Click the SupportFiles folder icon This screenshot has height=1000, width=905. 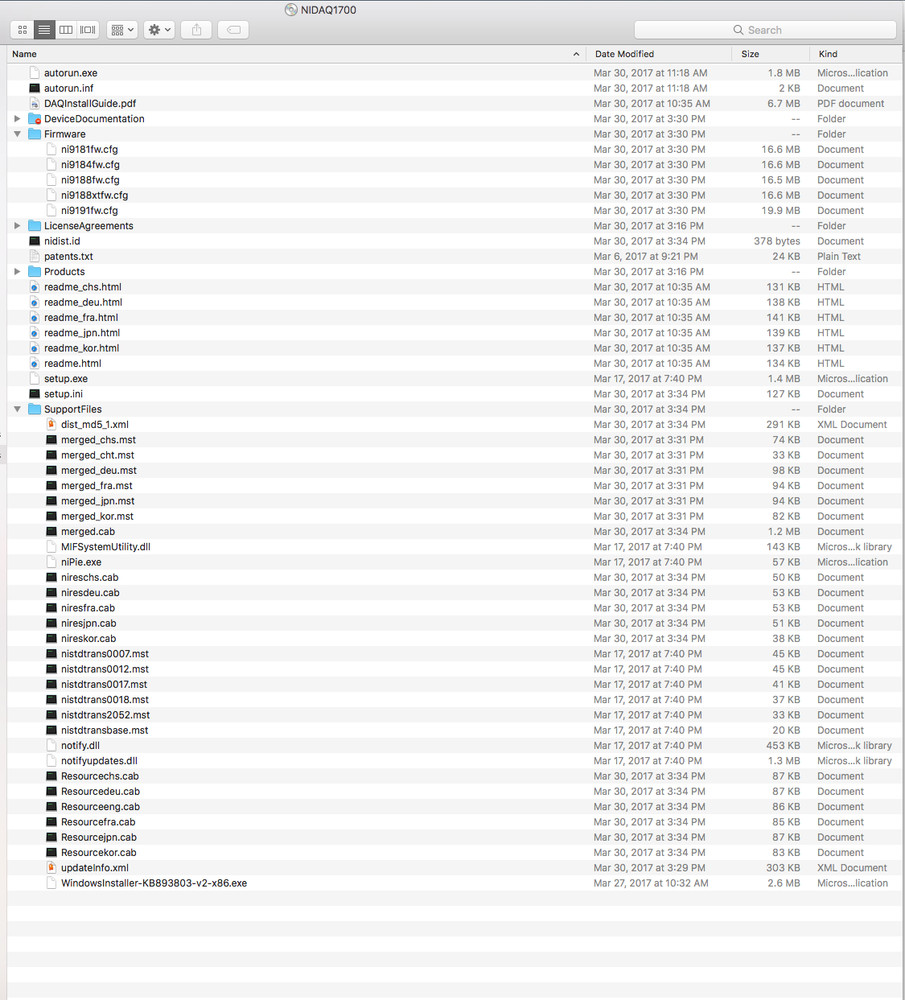coord(34,409)
